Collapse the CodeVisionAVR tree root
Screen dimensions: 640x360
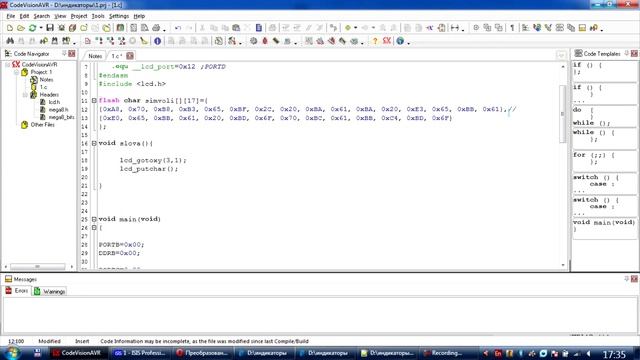tap(8, 64)
